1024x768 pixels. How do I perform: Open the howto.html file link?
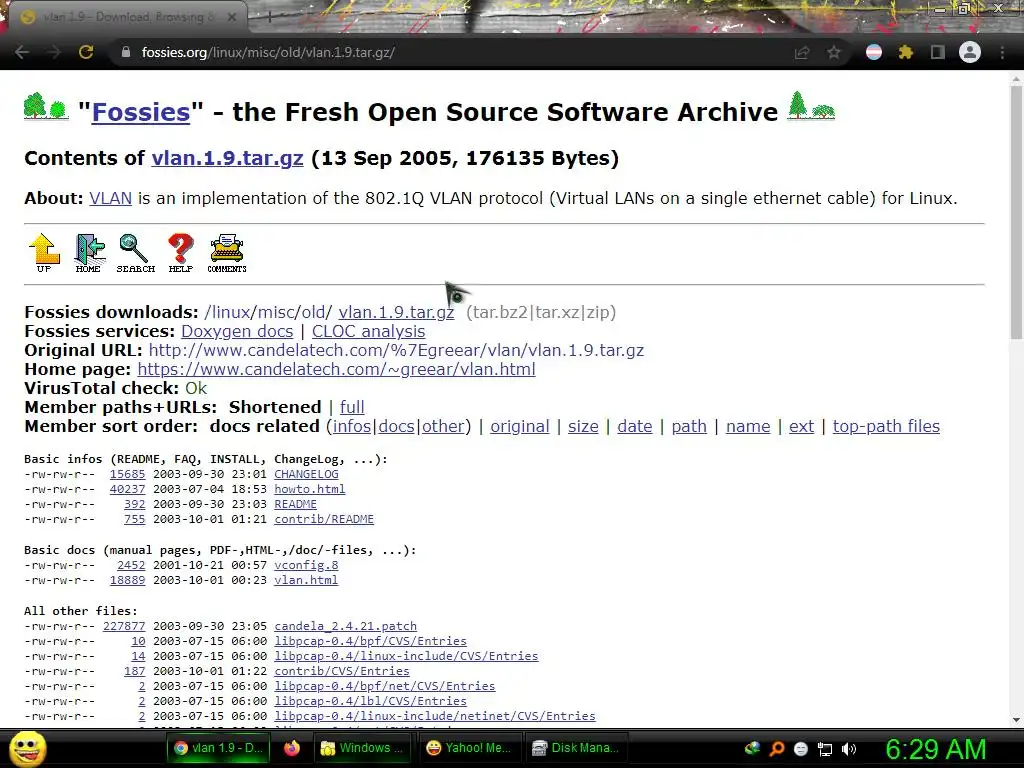tap(310, 489)
